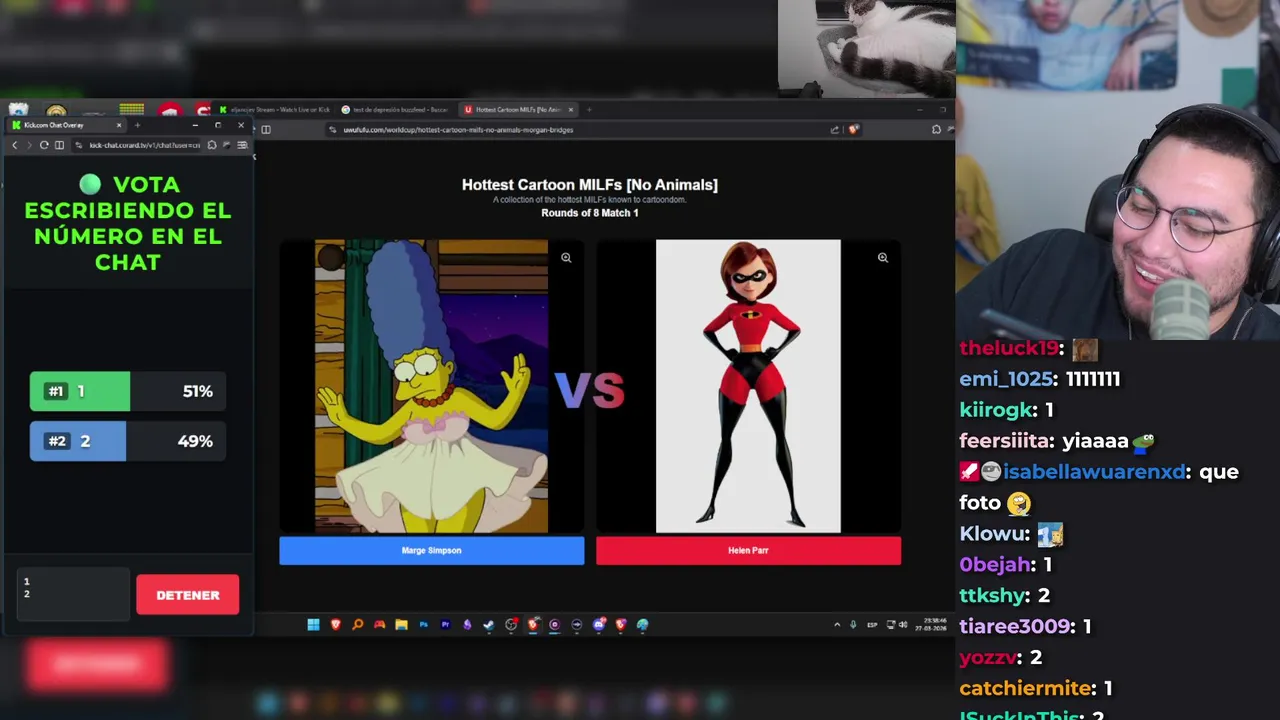Open Photoshop from taskbar
Image resolution: width=1280 pixels, height=720 pixels.
pos(423,624)
